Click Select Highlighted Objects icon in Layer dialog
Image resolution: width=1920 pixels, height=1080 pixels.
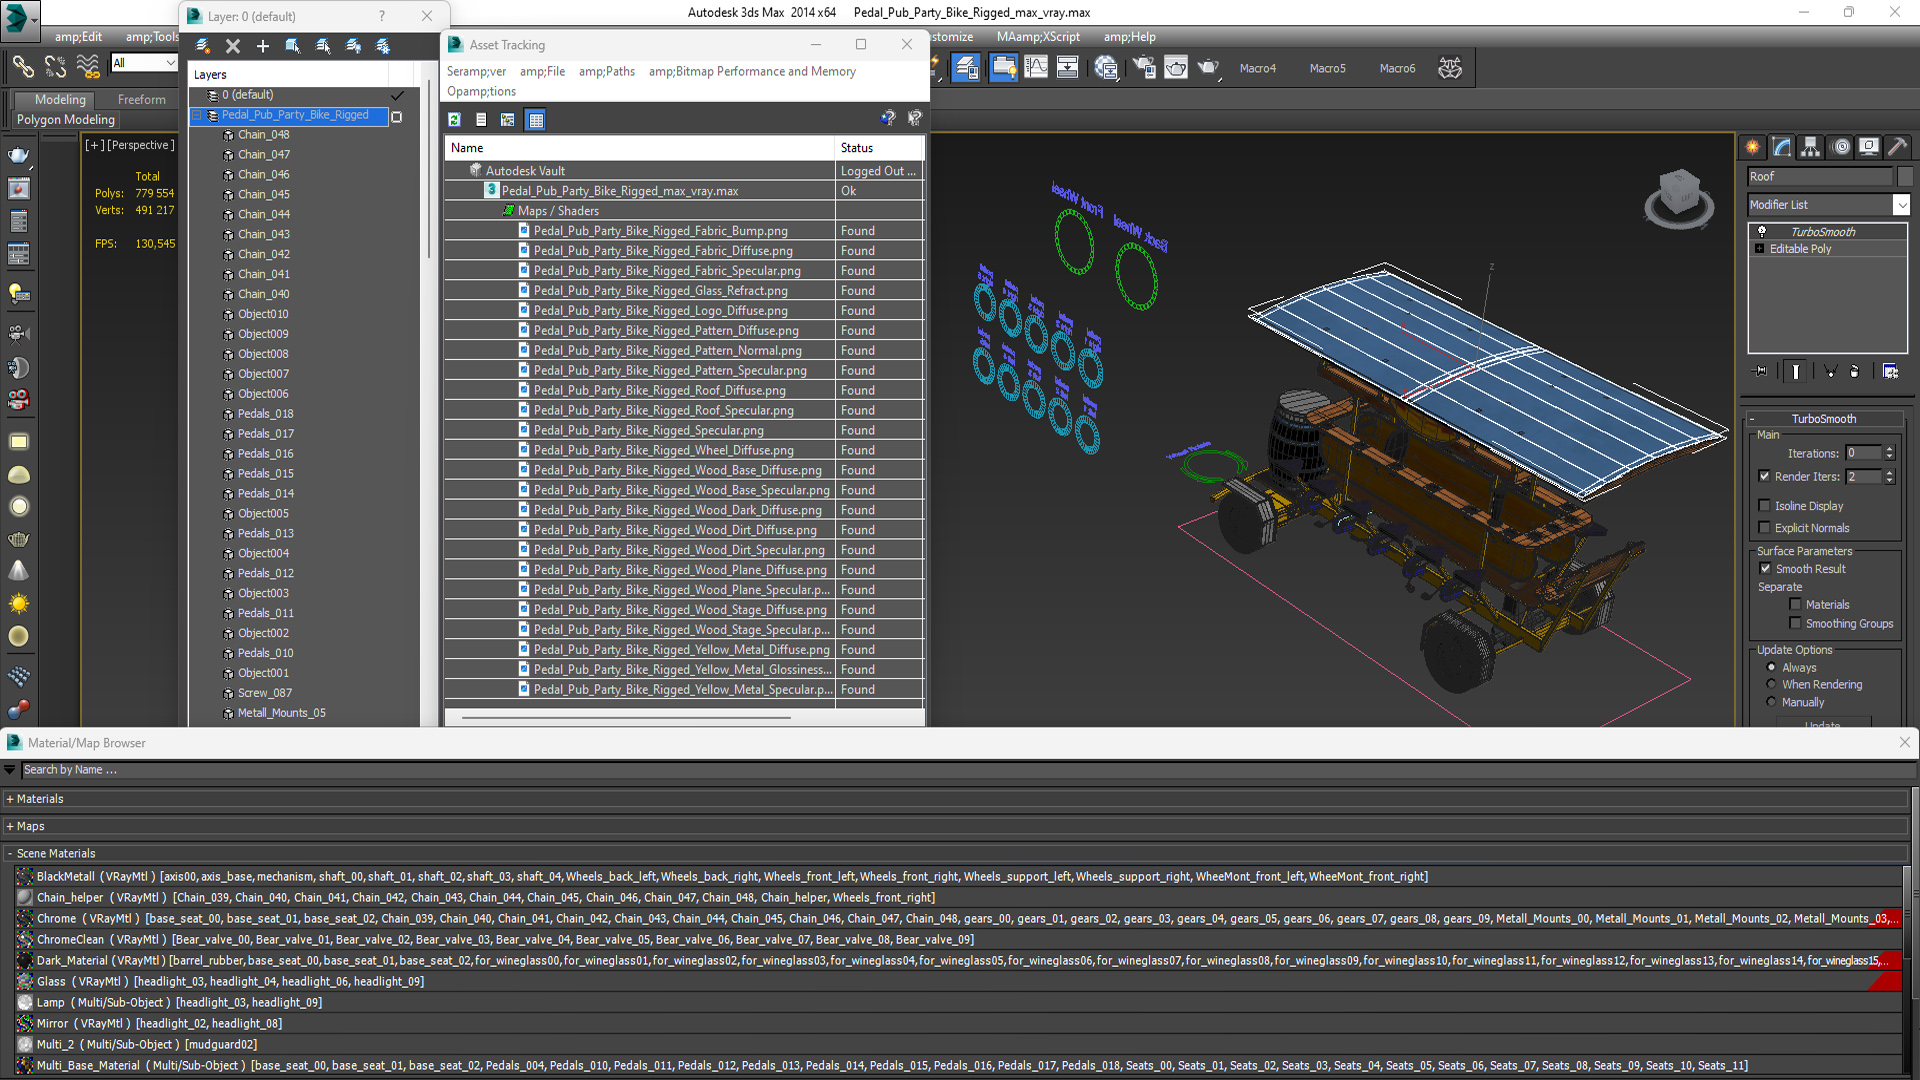coord(293,46)
